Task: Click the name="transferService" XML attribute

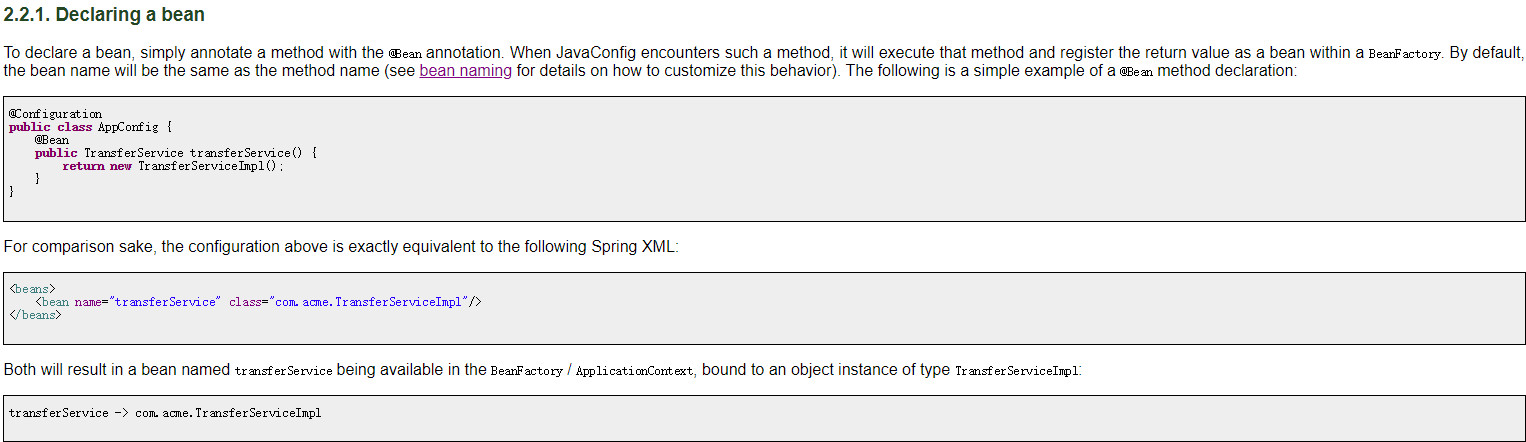Action: (x=146, y=302)
